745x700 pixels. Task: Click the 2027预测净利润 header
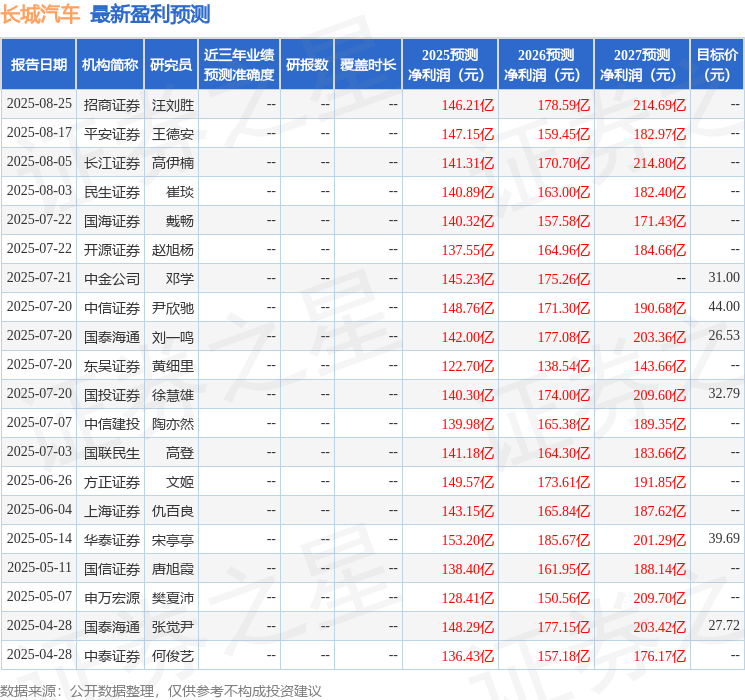[x=642, y=65]
